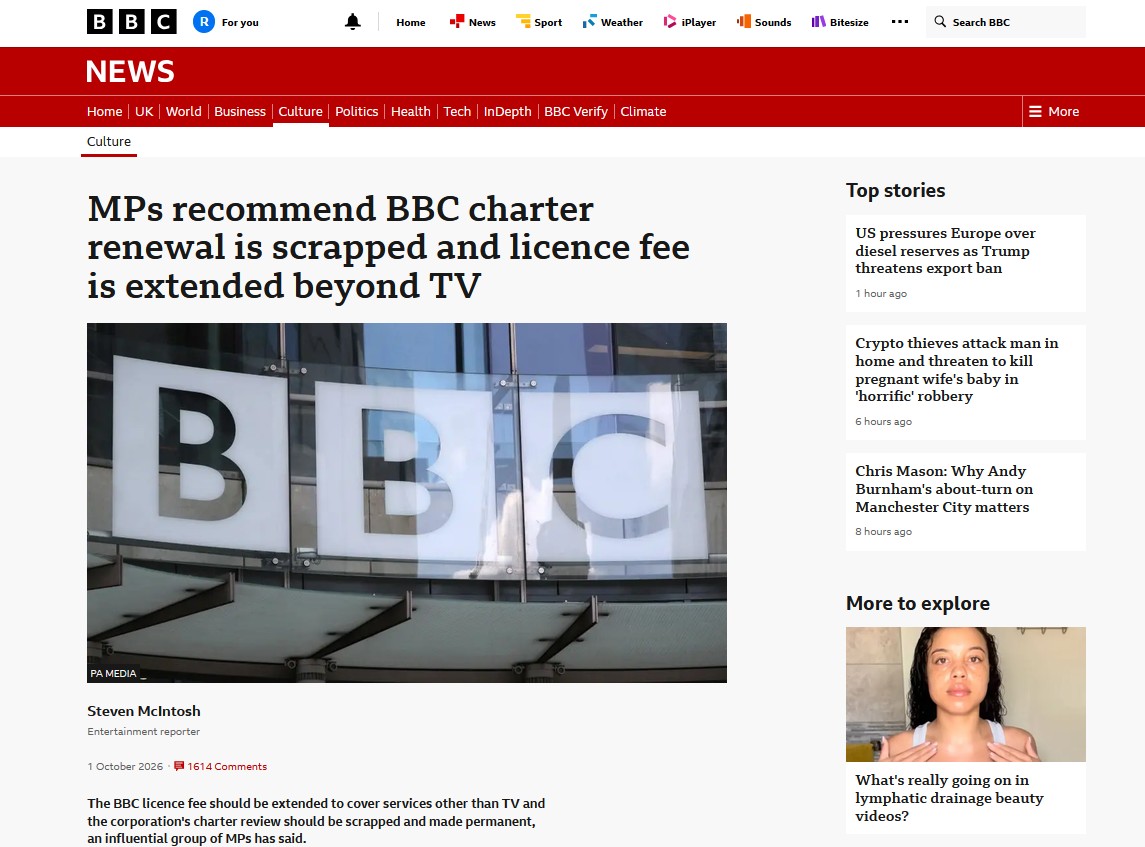The width and height of the screenshot is (1145, 847).
Task: Click the Search BBC input field
Action: [1006, 22]
